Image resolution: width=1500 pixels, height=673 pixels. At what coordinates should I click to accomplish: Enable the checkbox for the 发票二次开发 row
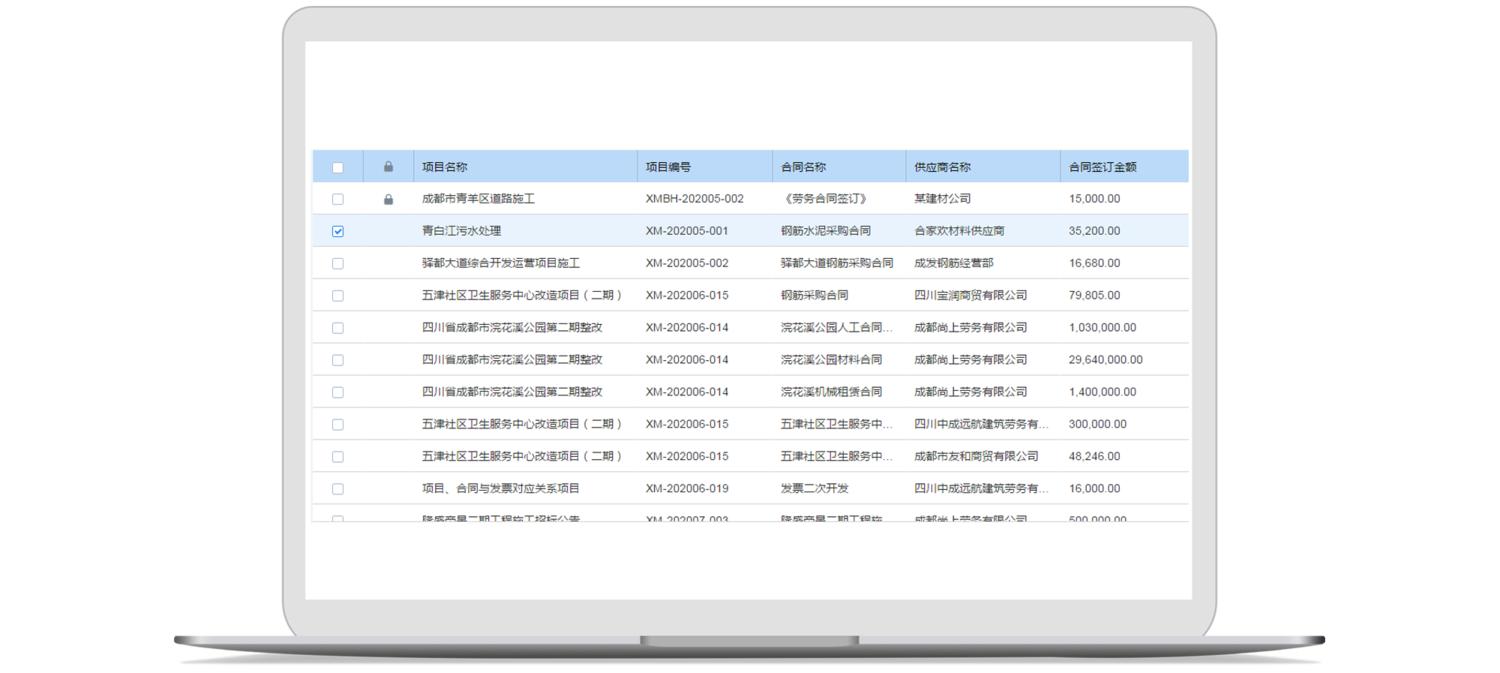[338, 489]
